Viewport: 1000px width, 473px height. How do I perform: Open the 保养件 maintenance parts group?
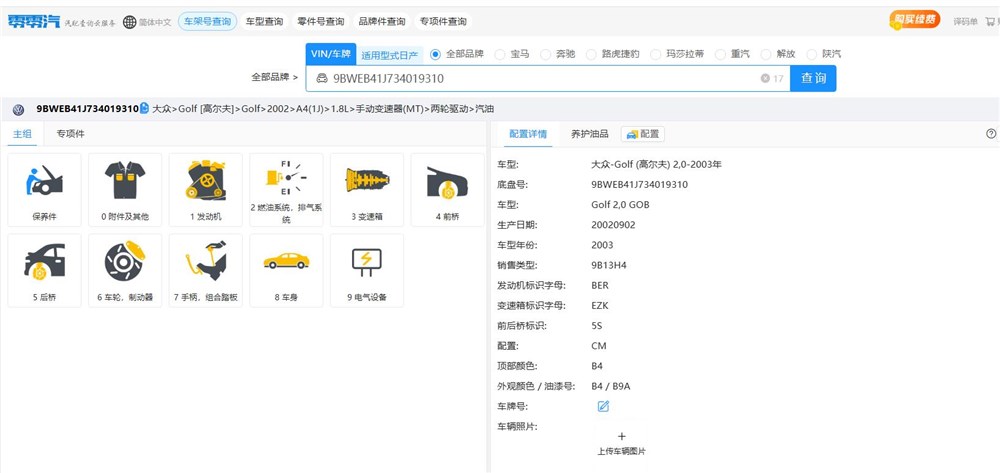tap(44, 190)
